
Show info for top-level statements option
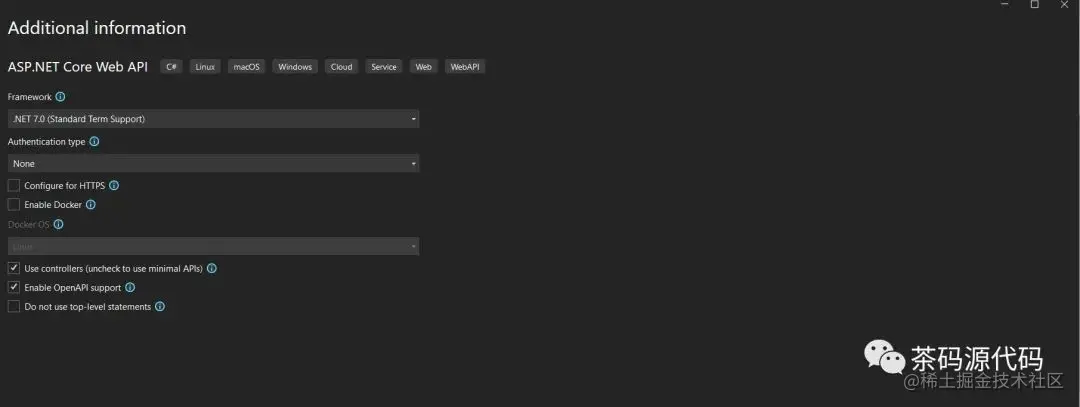pyautogui.click(x=160, y=306)
